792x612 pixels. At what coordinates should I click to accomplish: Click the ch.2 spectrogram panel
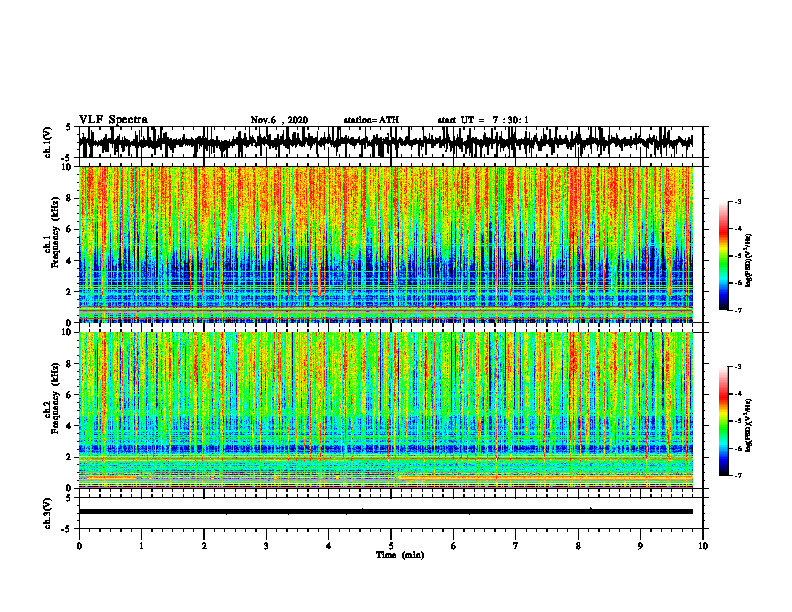pyautogui.click(x=385, y=410)
